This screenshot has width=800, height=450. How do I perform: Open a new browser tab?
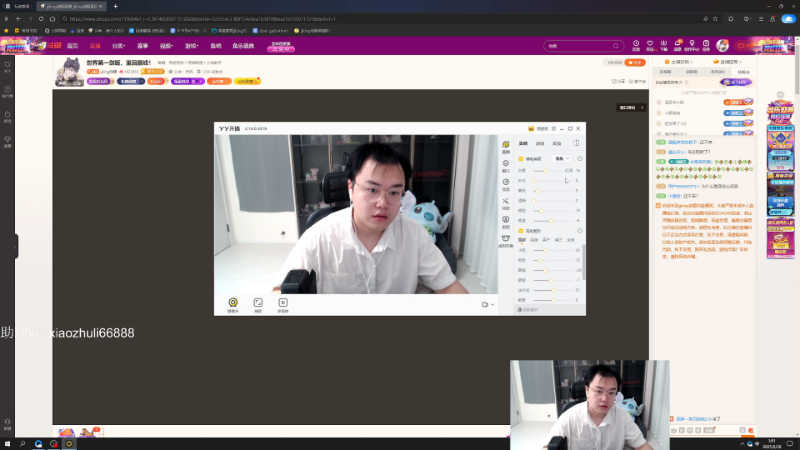pos(115,6)
